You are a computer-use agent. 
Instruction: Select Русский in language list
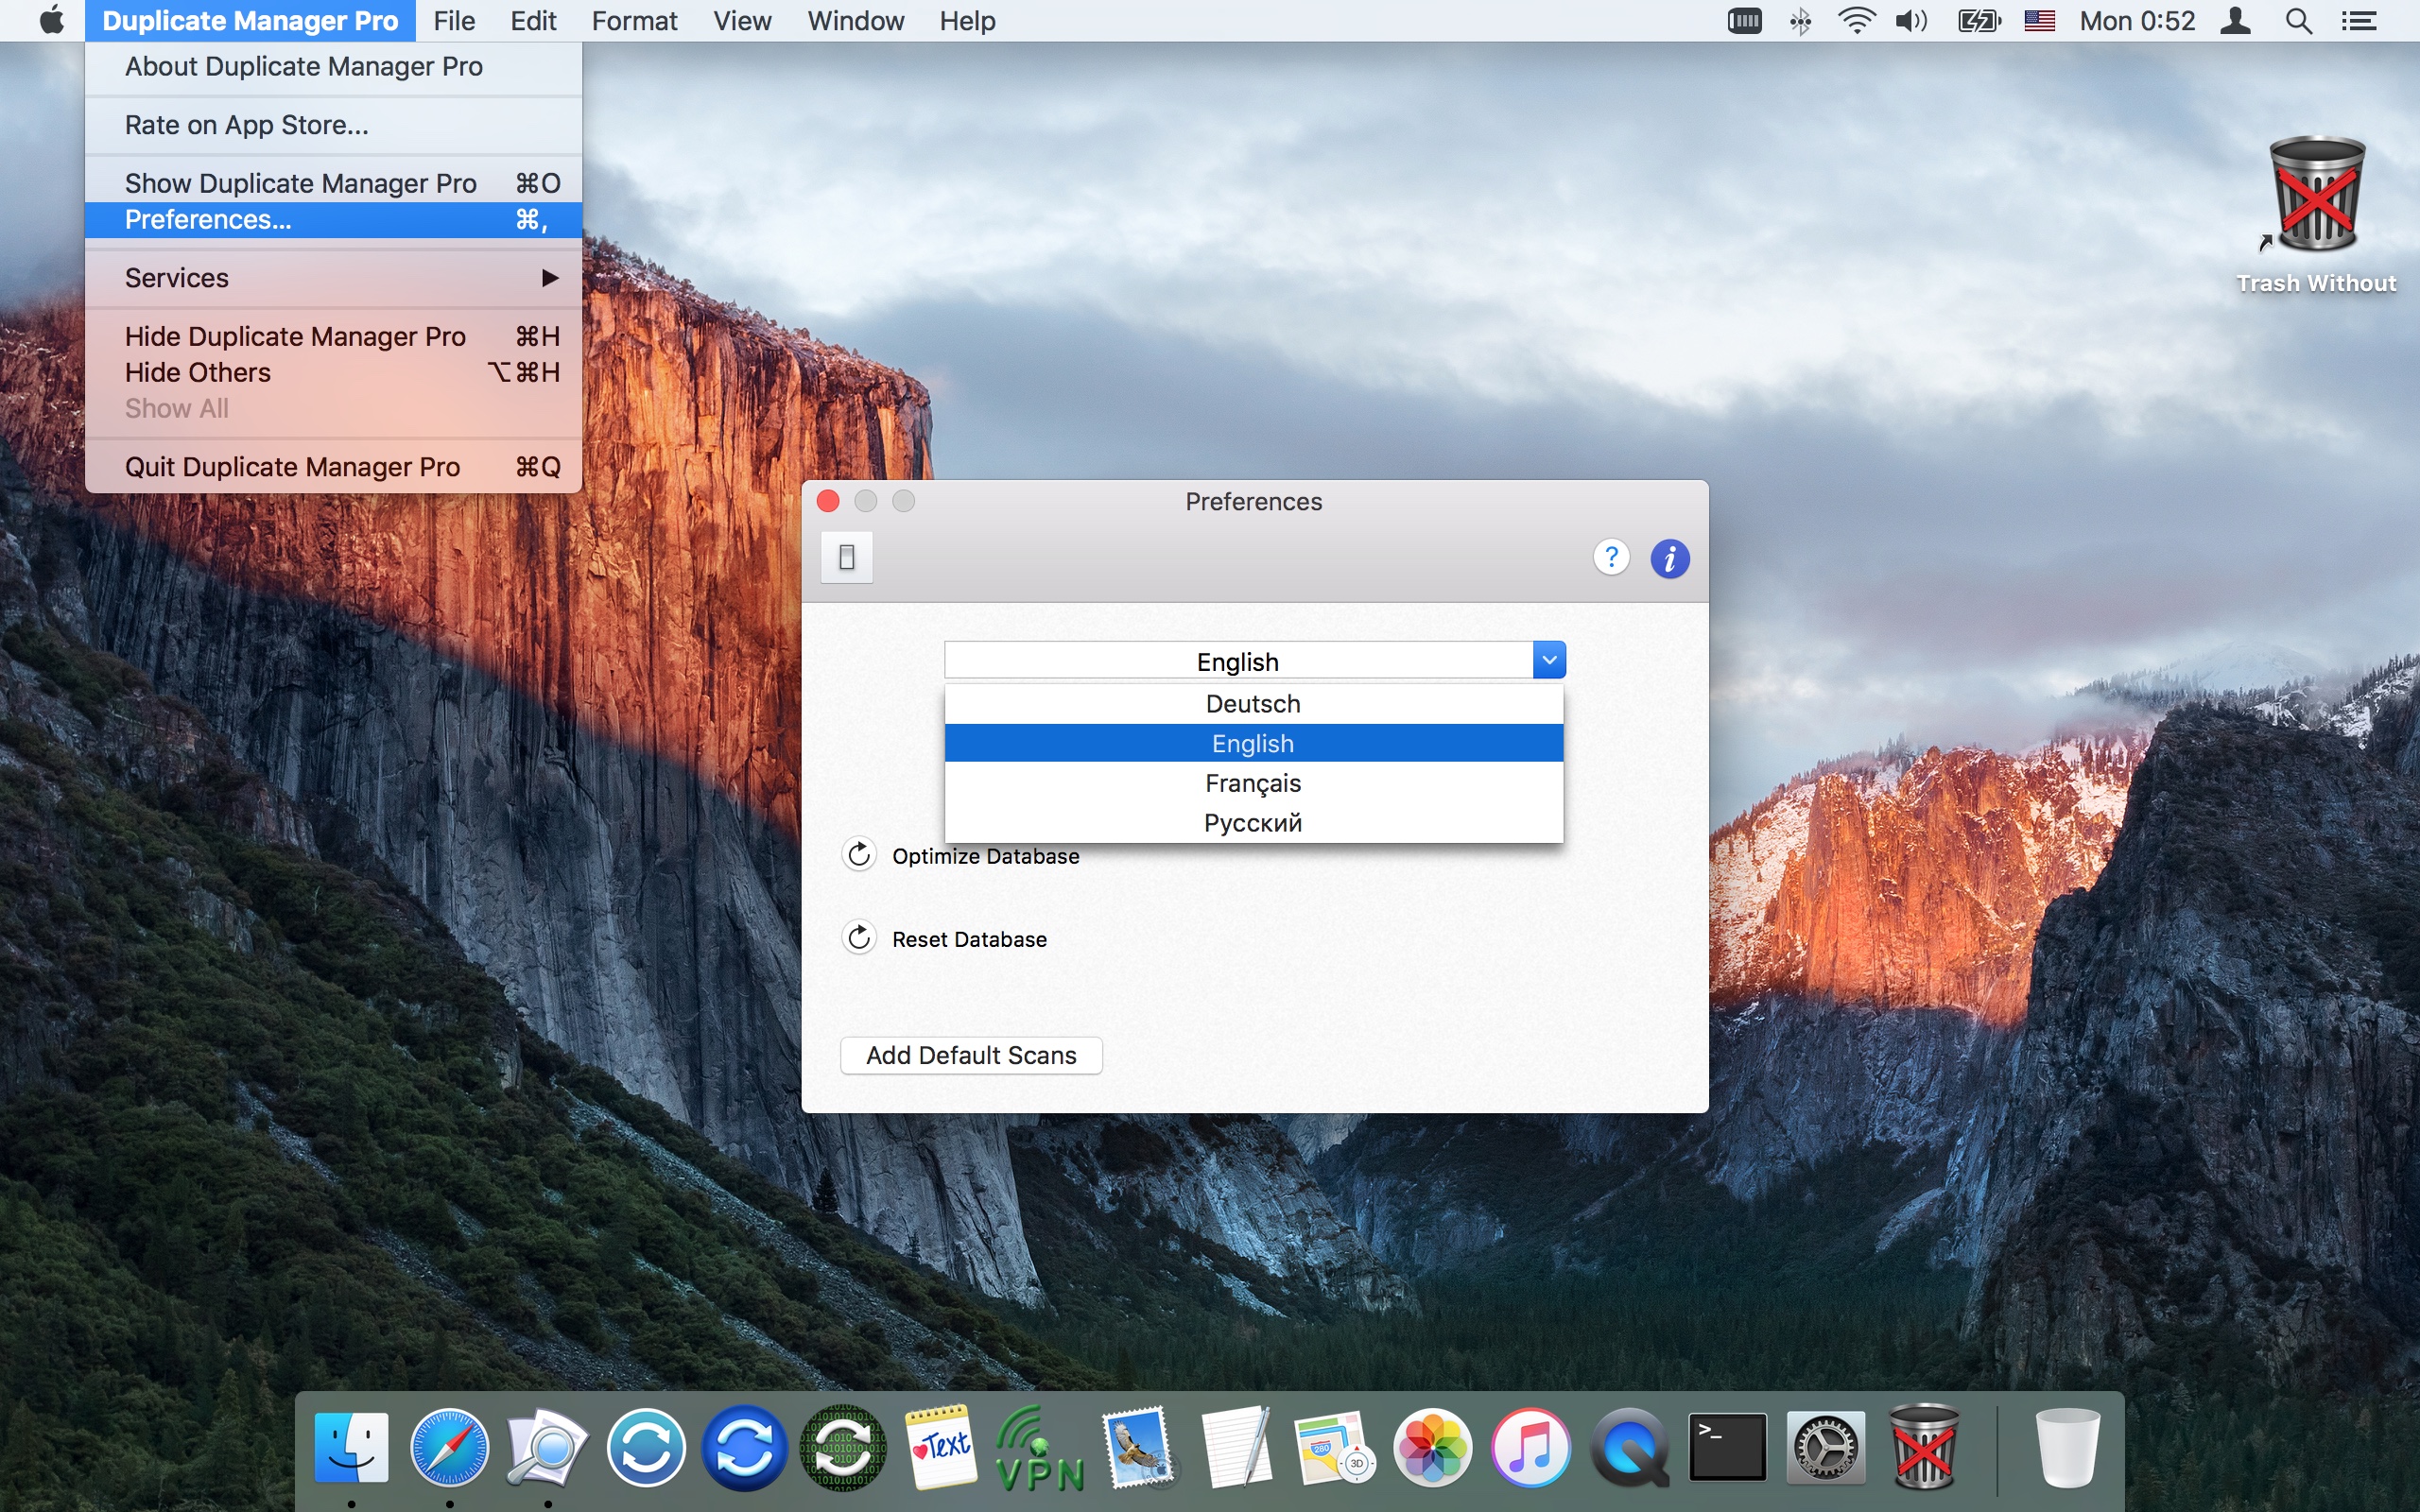(1252, 823)
